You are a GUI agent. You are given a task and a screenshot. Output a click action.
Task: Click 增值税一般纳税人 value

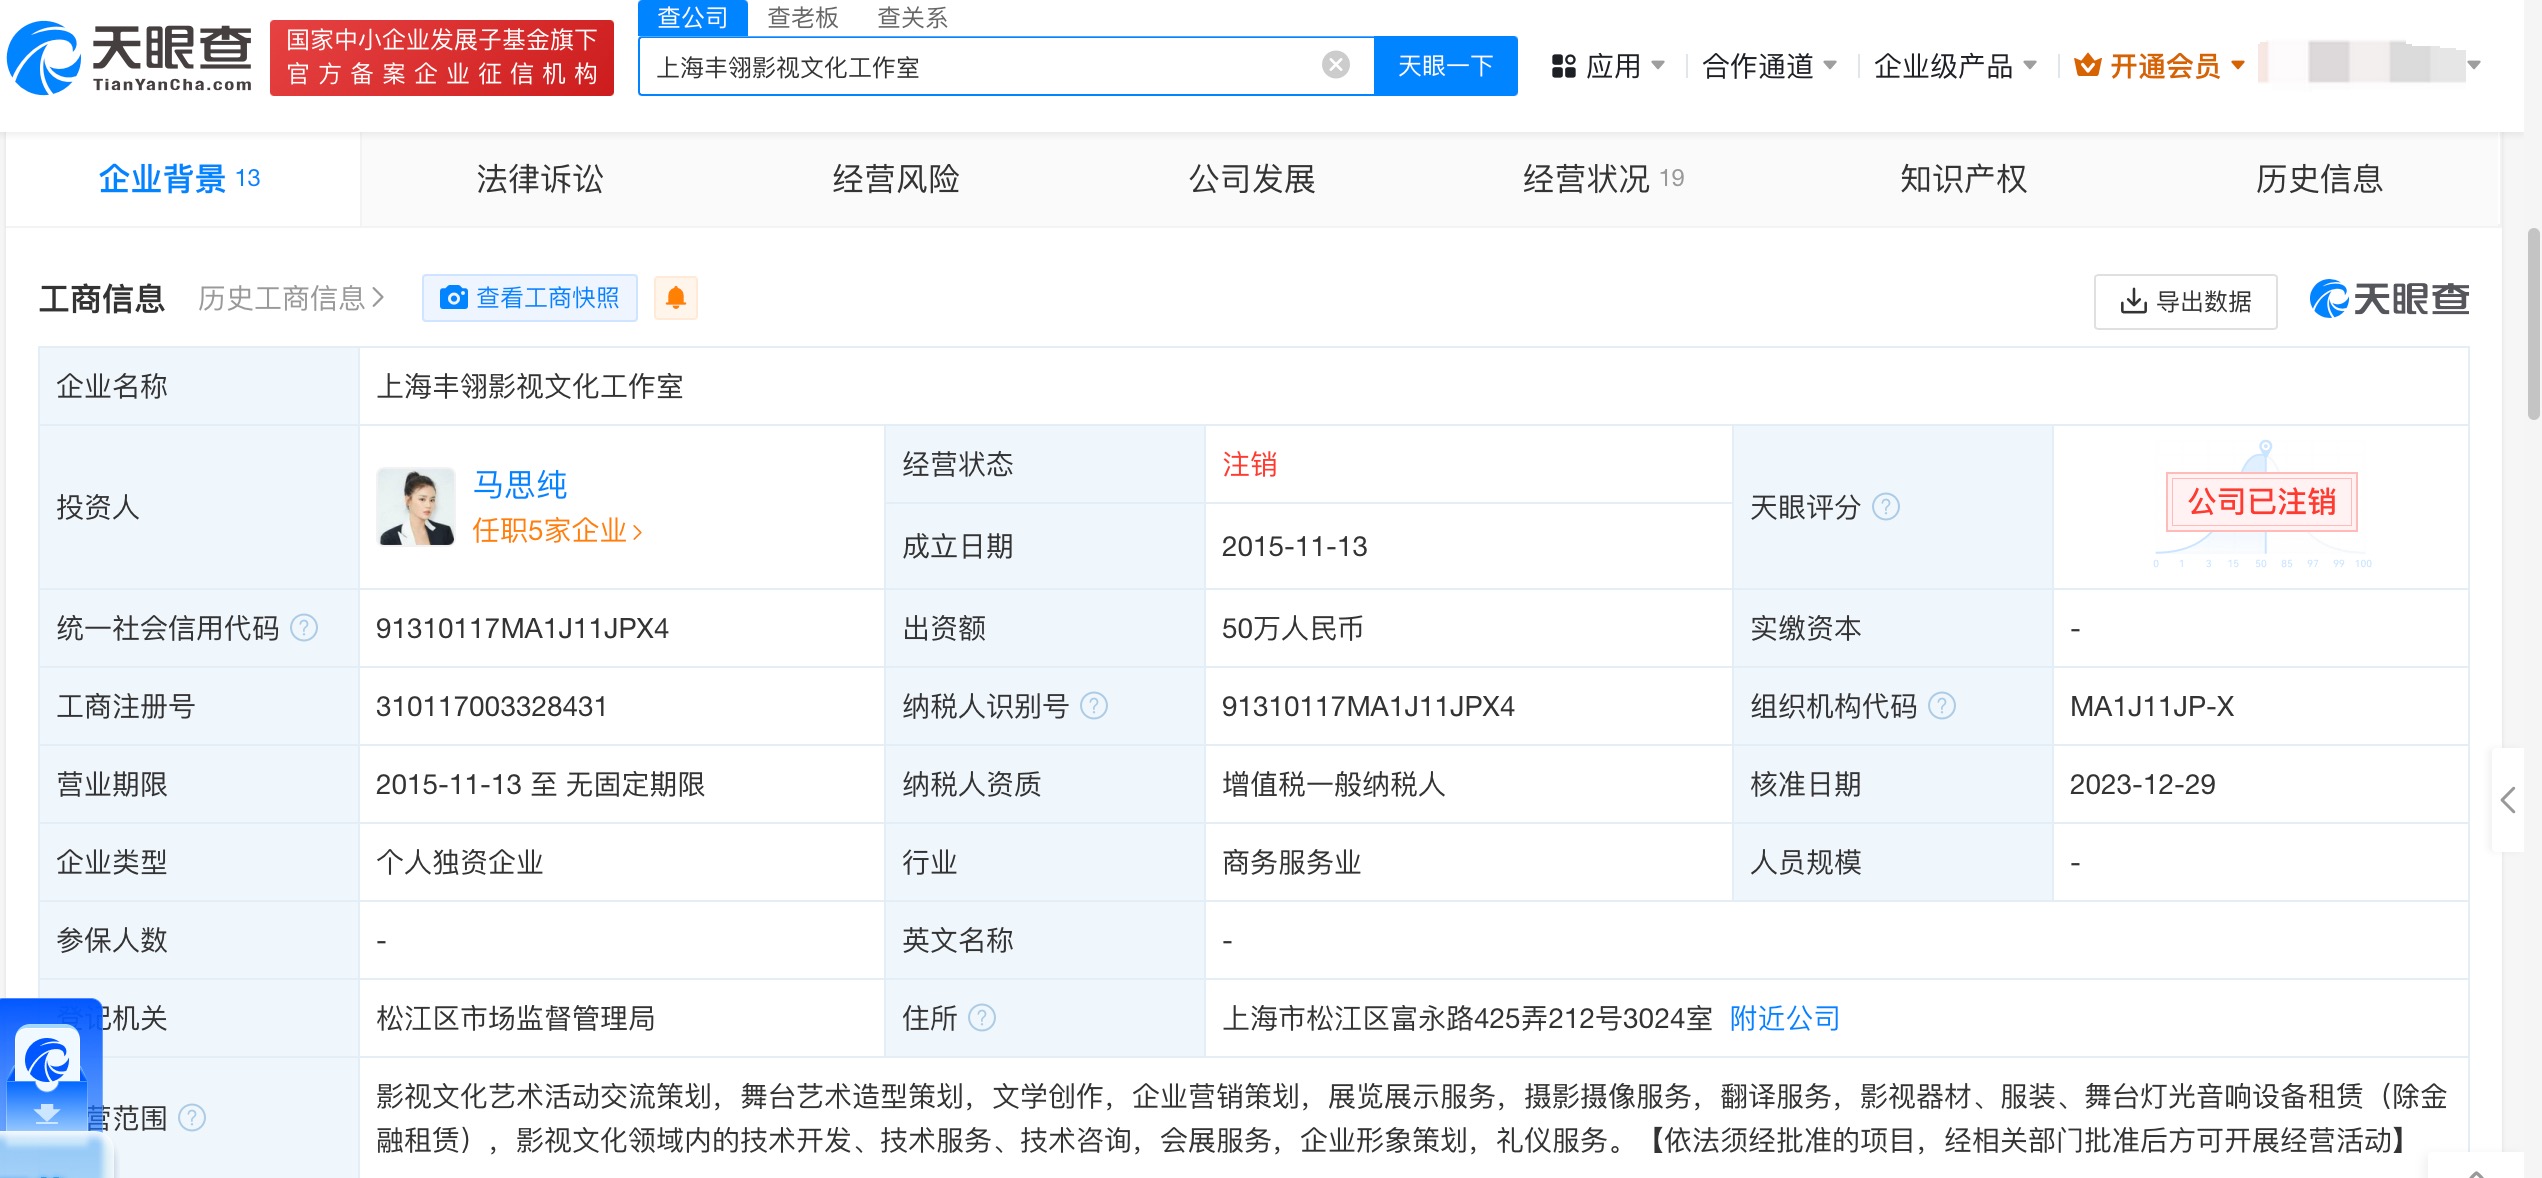coord(1333,784)
